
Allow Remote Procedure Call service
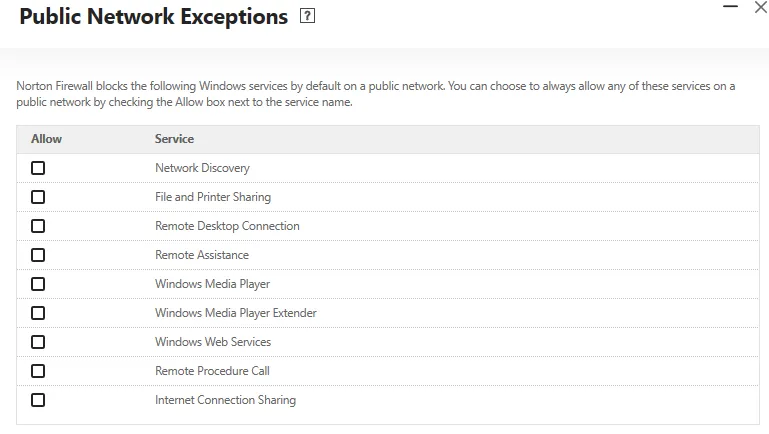[38, 371]
